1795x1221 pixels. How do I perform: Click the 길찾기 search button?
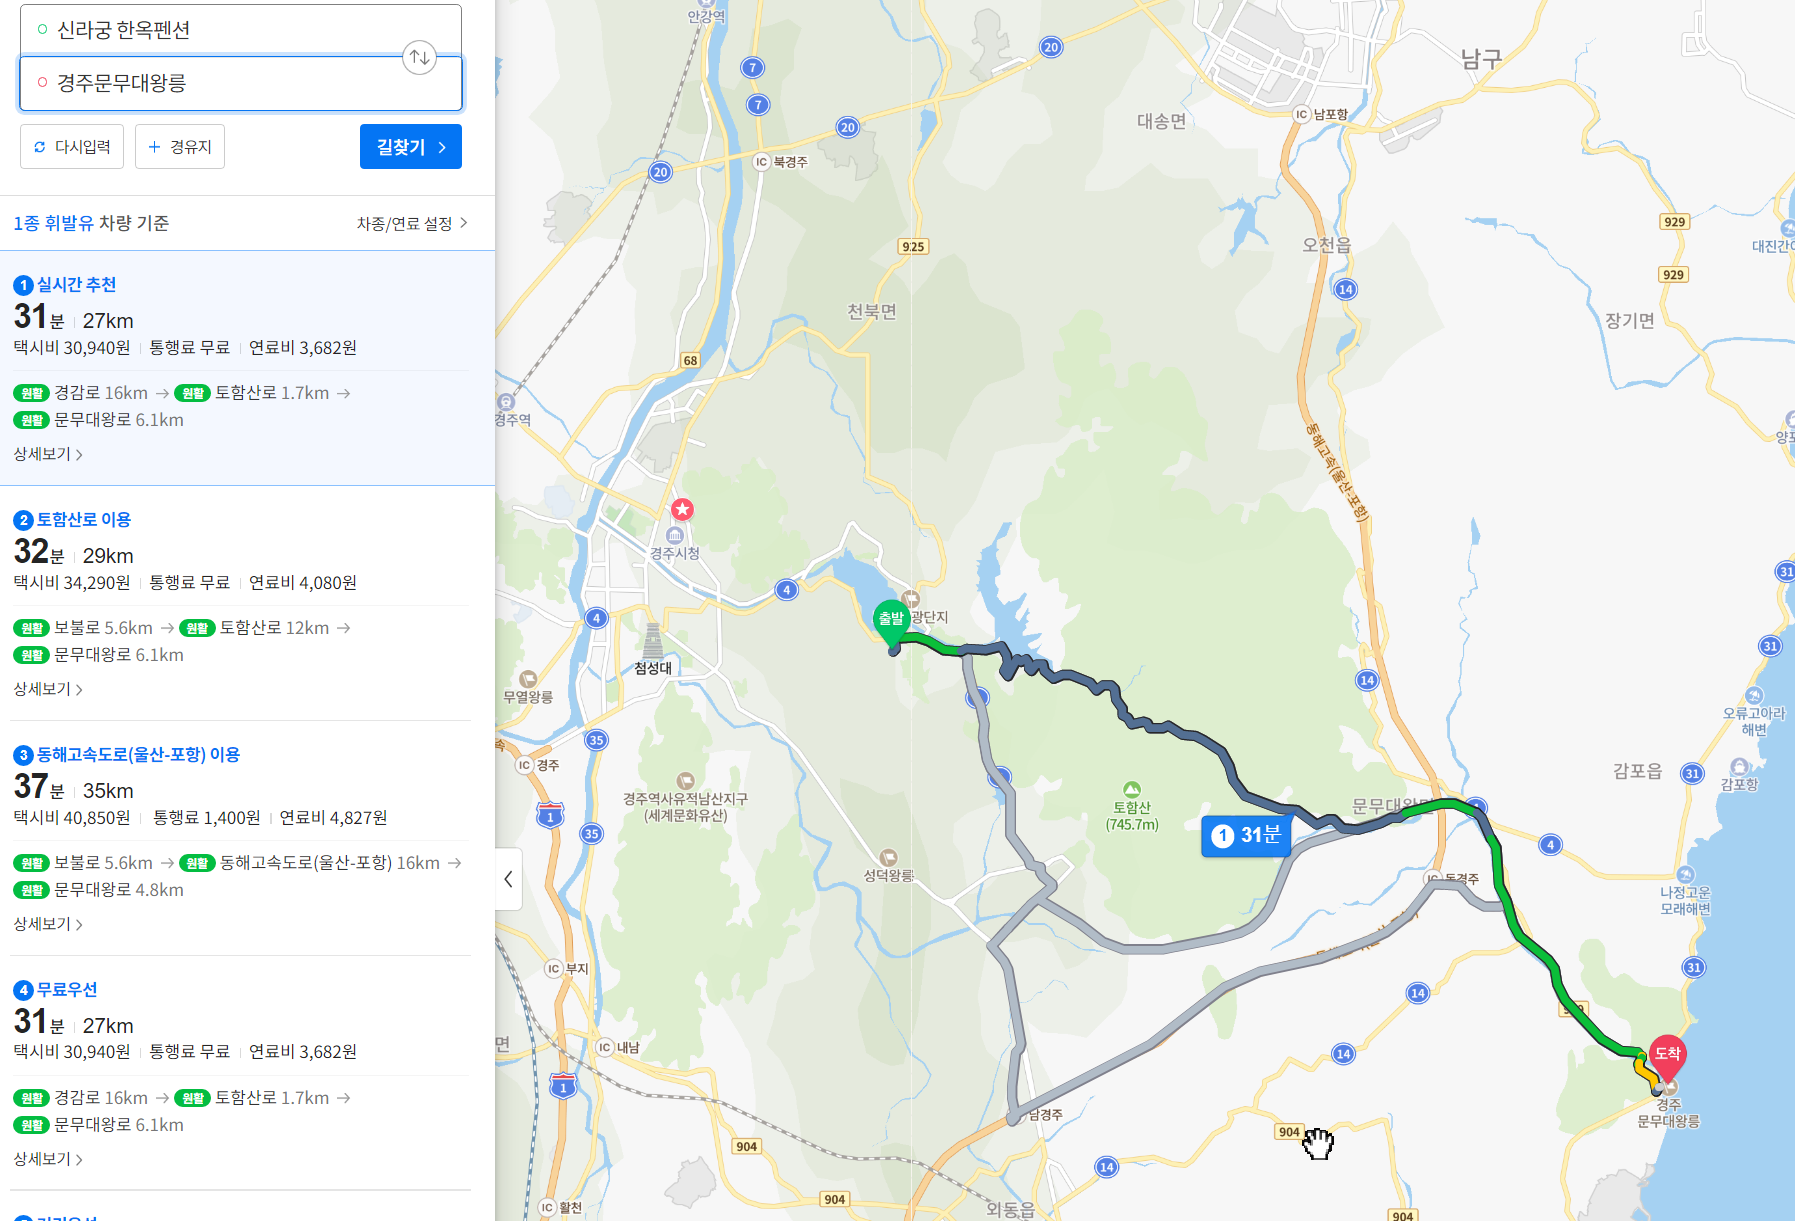[411, 147]
